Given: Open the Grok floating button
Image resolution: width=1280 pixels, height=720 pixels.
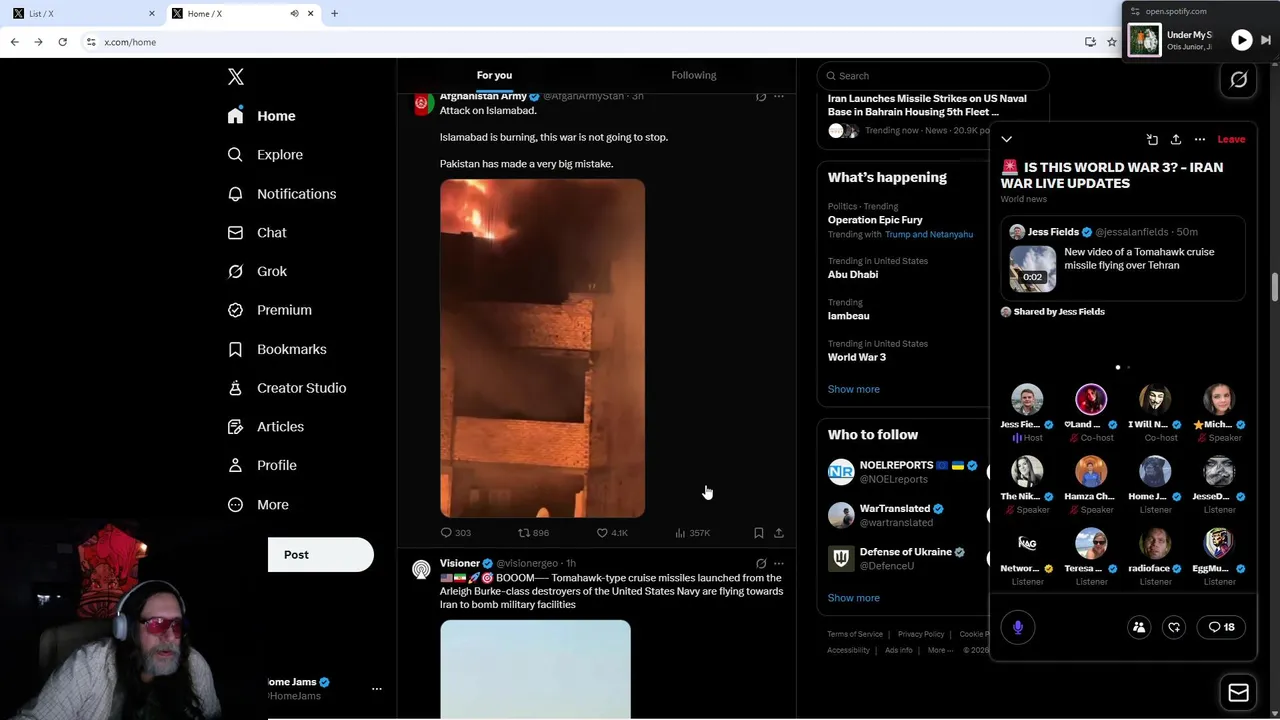Looking at the screenshot, I should click(1239, 79).
